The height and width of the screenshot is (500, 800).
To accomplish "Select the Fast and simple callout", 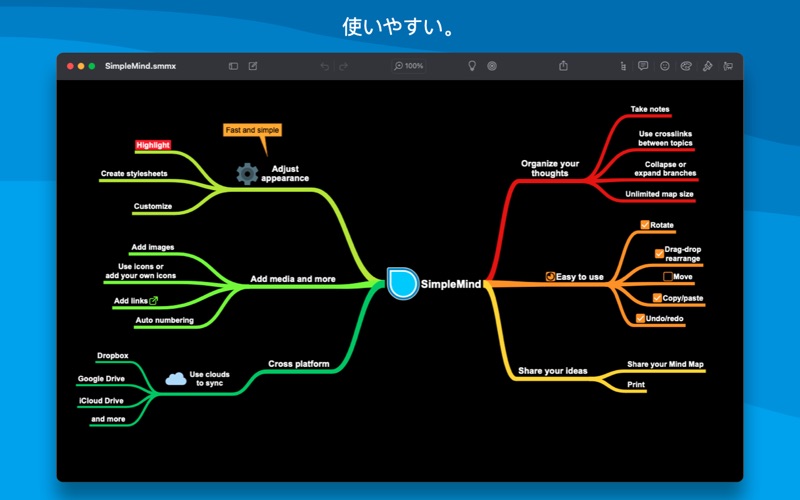I will pos(252,130).
